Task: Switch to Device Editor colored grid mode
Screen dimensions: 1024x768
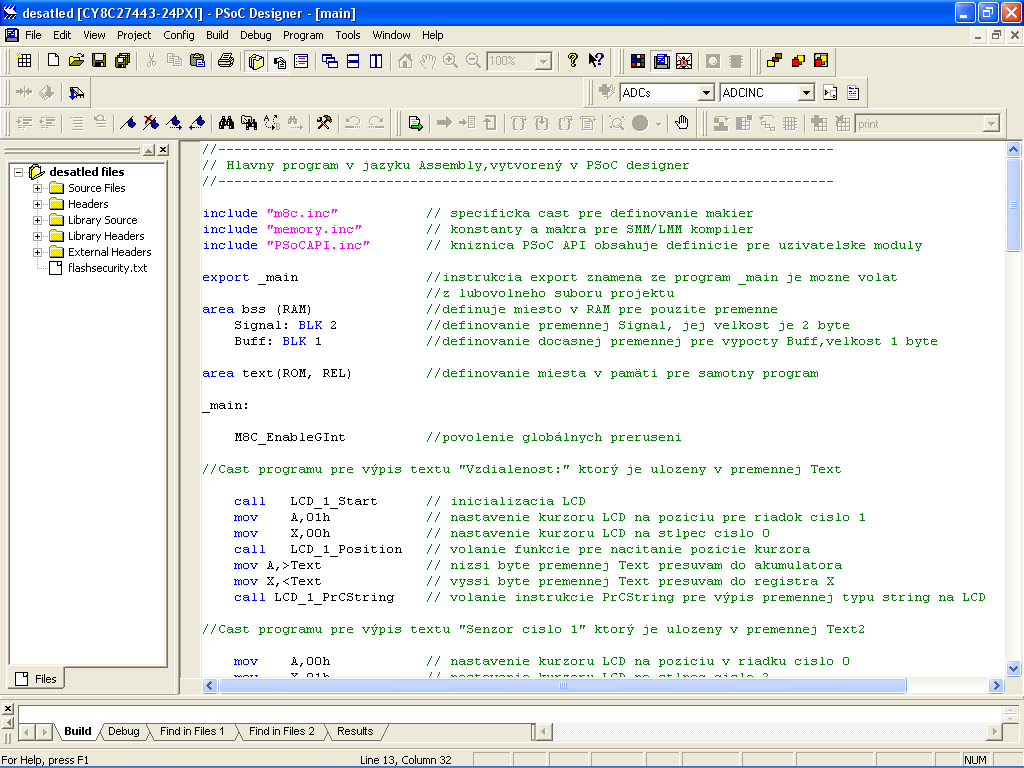Action: 638,61
